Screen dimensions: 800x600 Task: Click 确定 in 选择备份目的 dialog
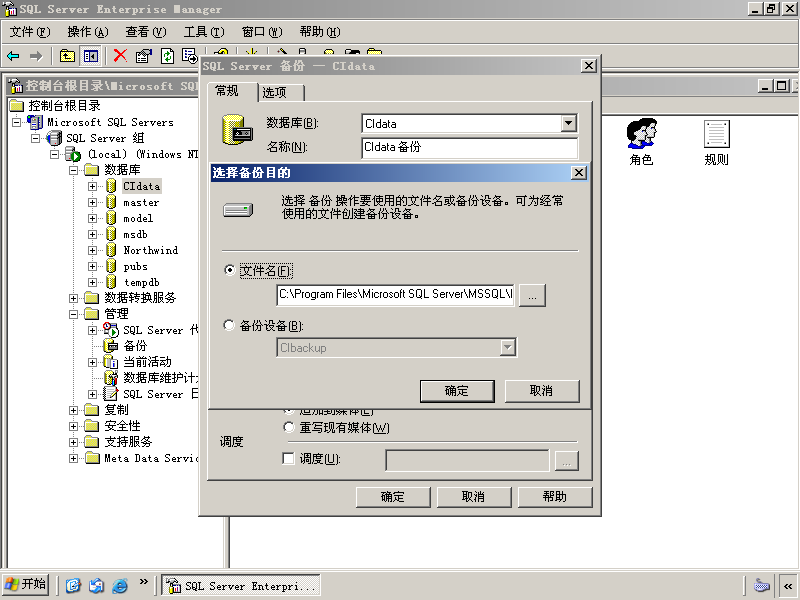tap(457, 391)
